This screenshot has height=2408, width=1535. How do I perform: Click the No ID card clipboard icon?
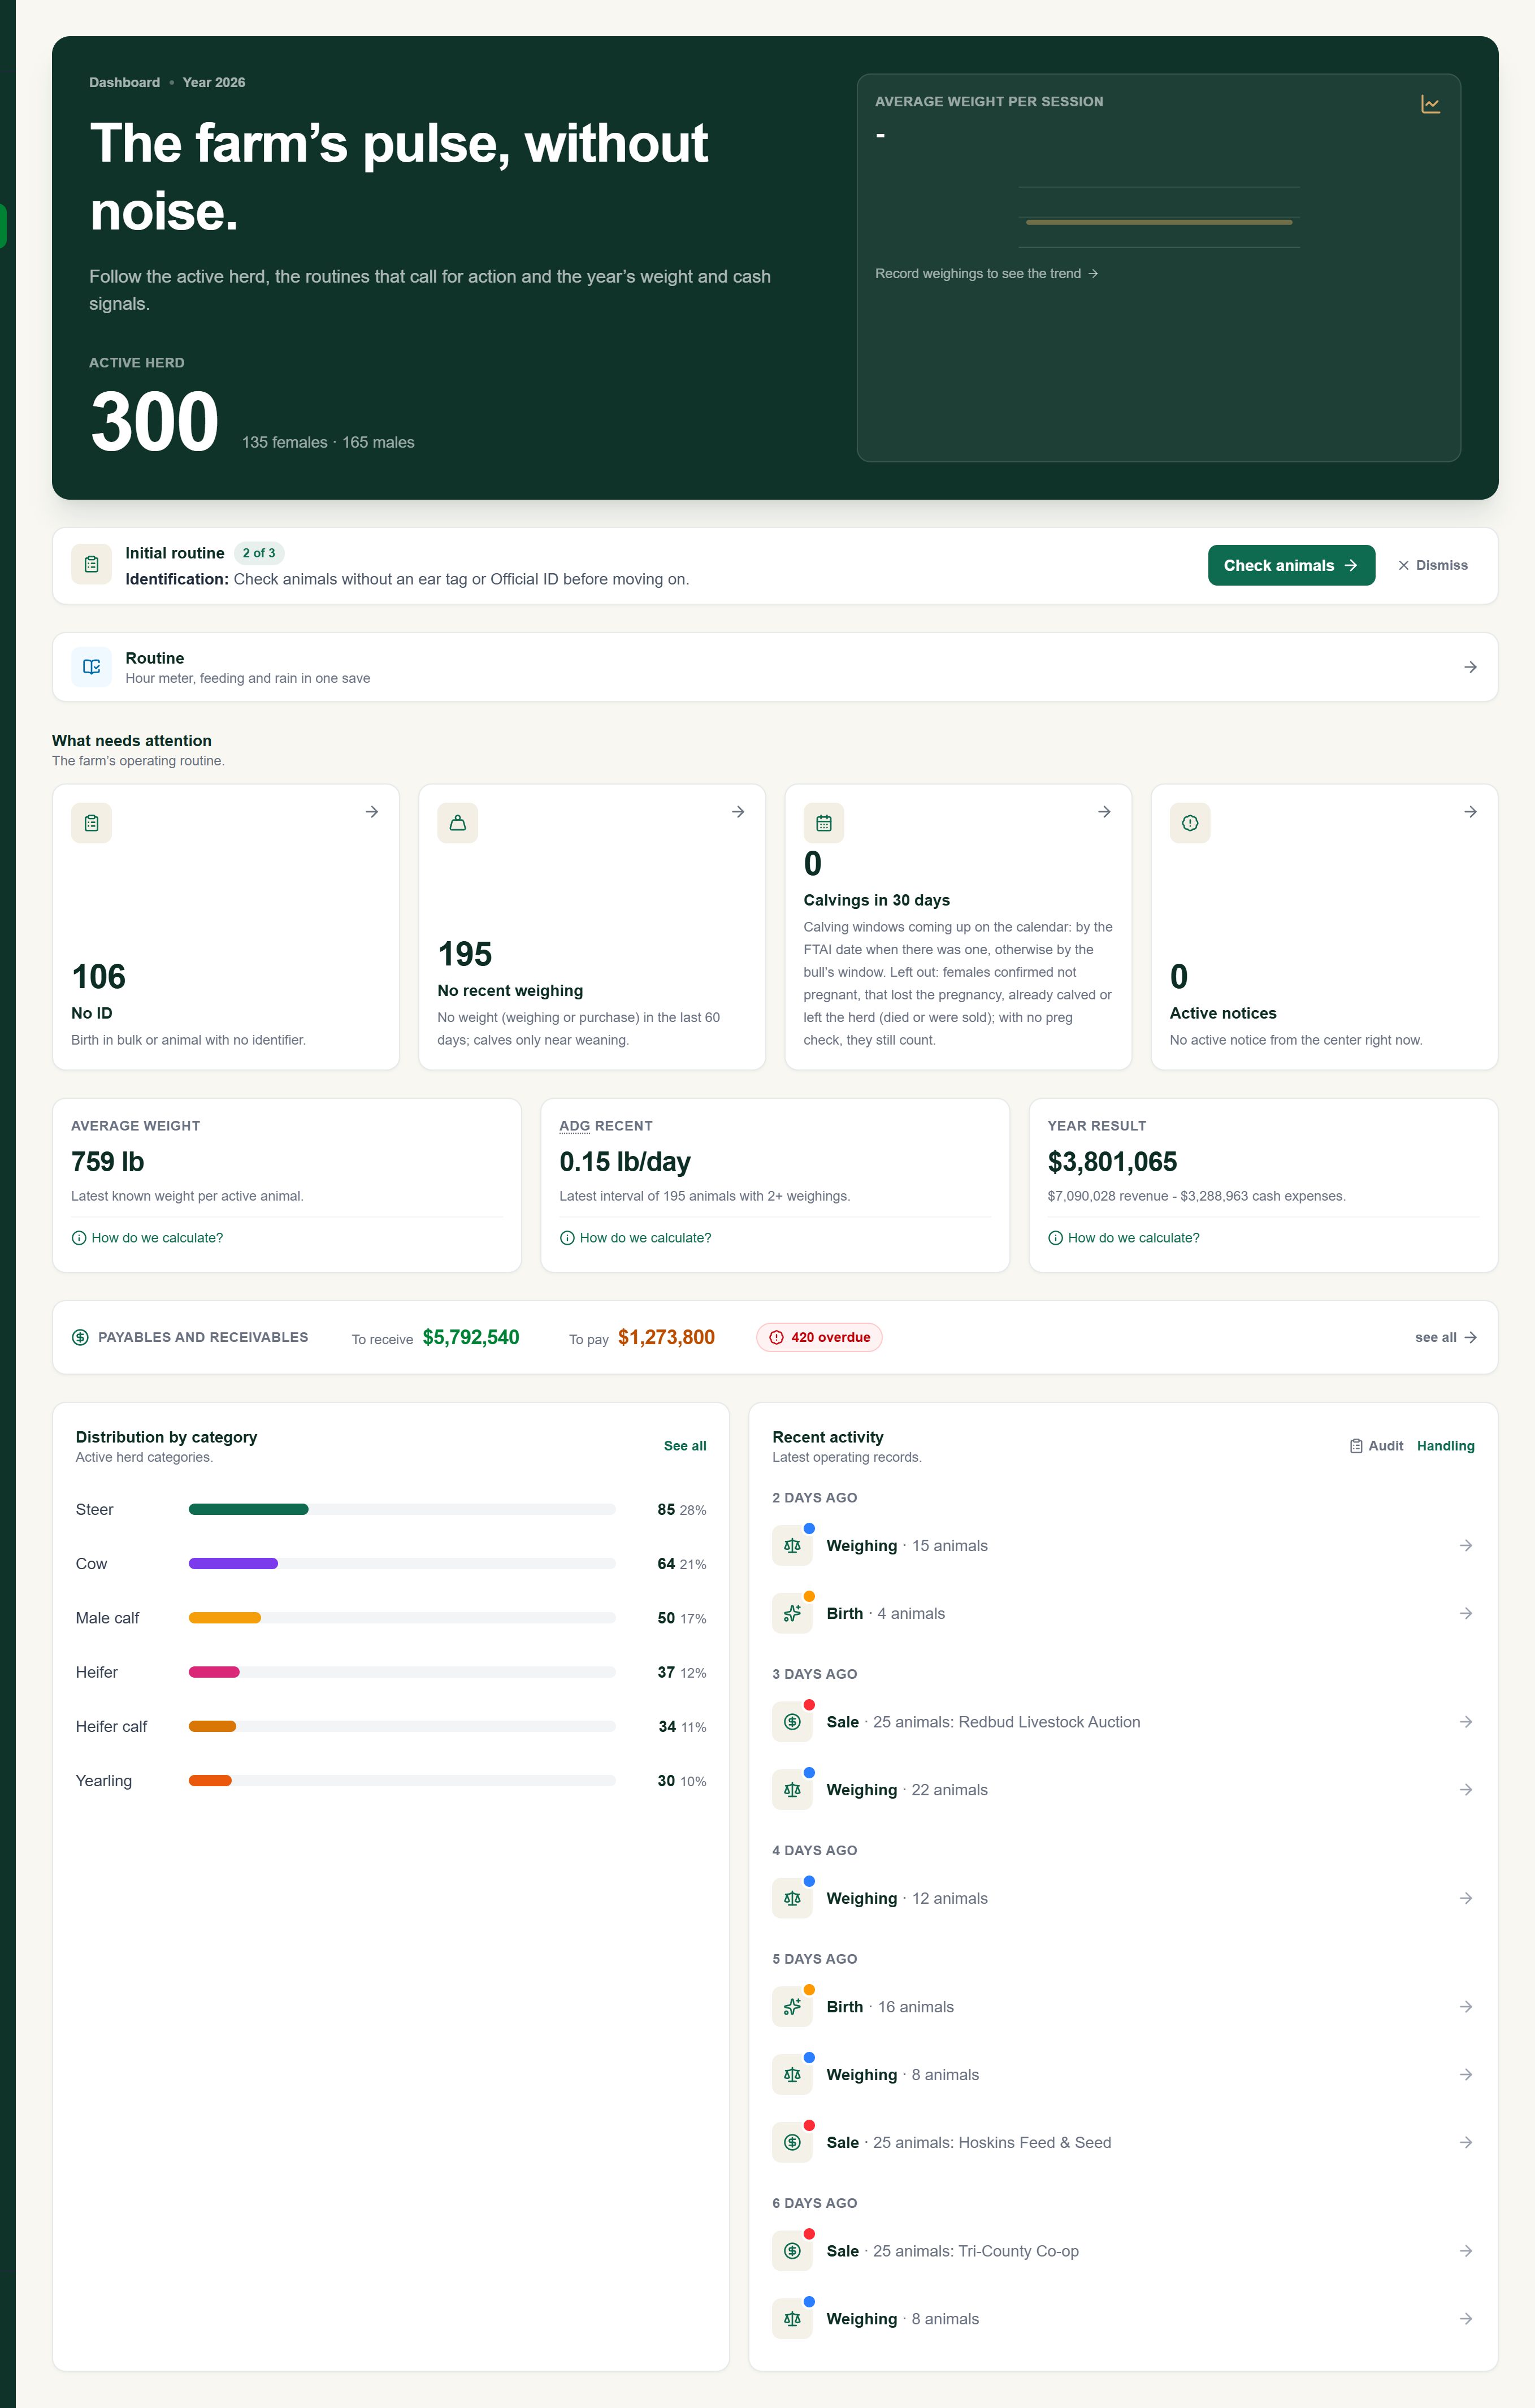[x=91, y=823]
